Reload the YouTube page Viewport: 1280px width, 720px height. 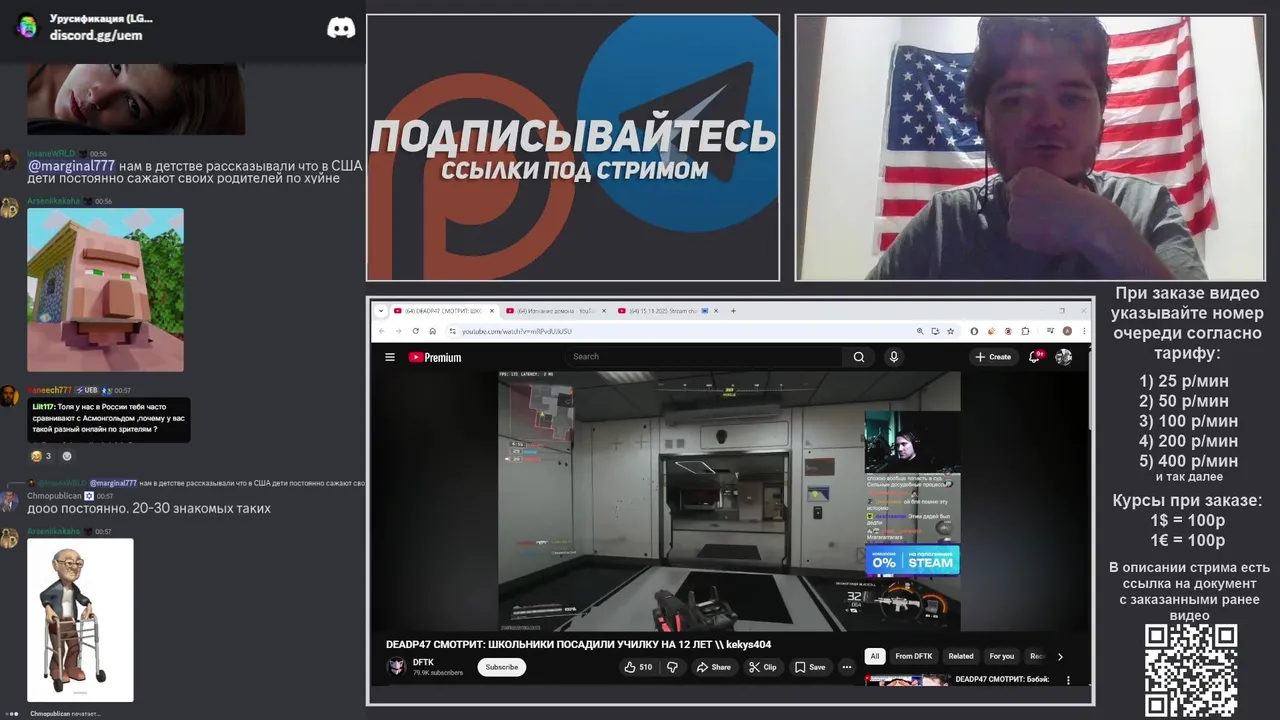415,331
